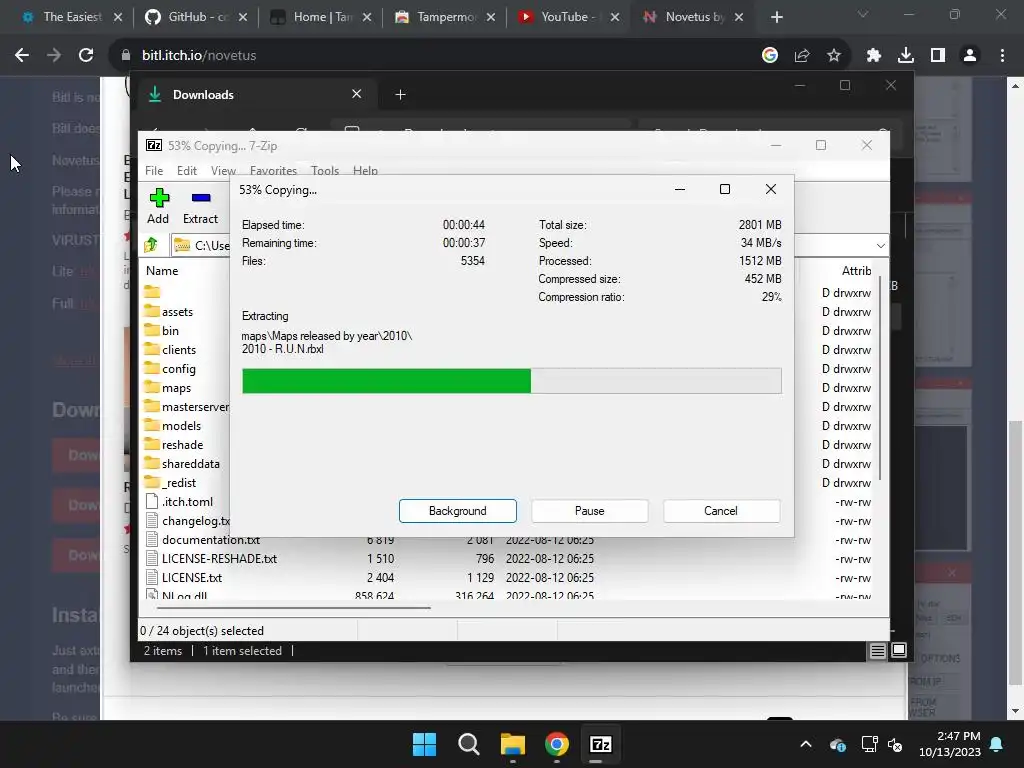Open Windows taskbar search
1024x768 pixels.
[x=468, y=744]
